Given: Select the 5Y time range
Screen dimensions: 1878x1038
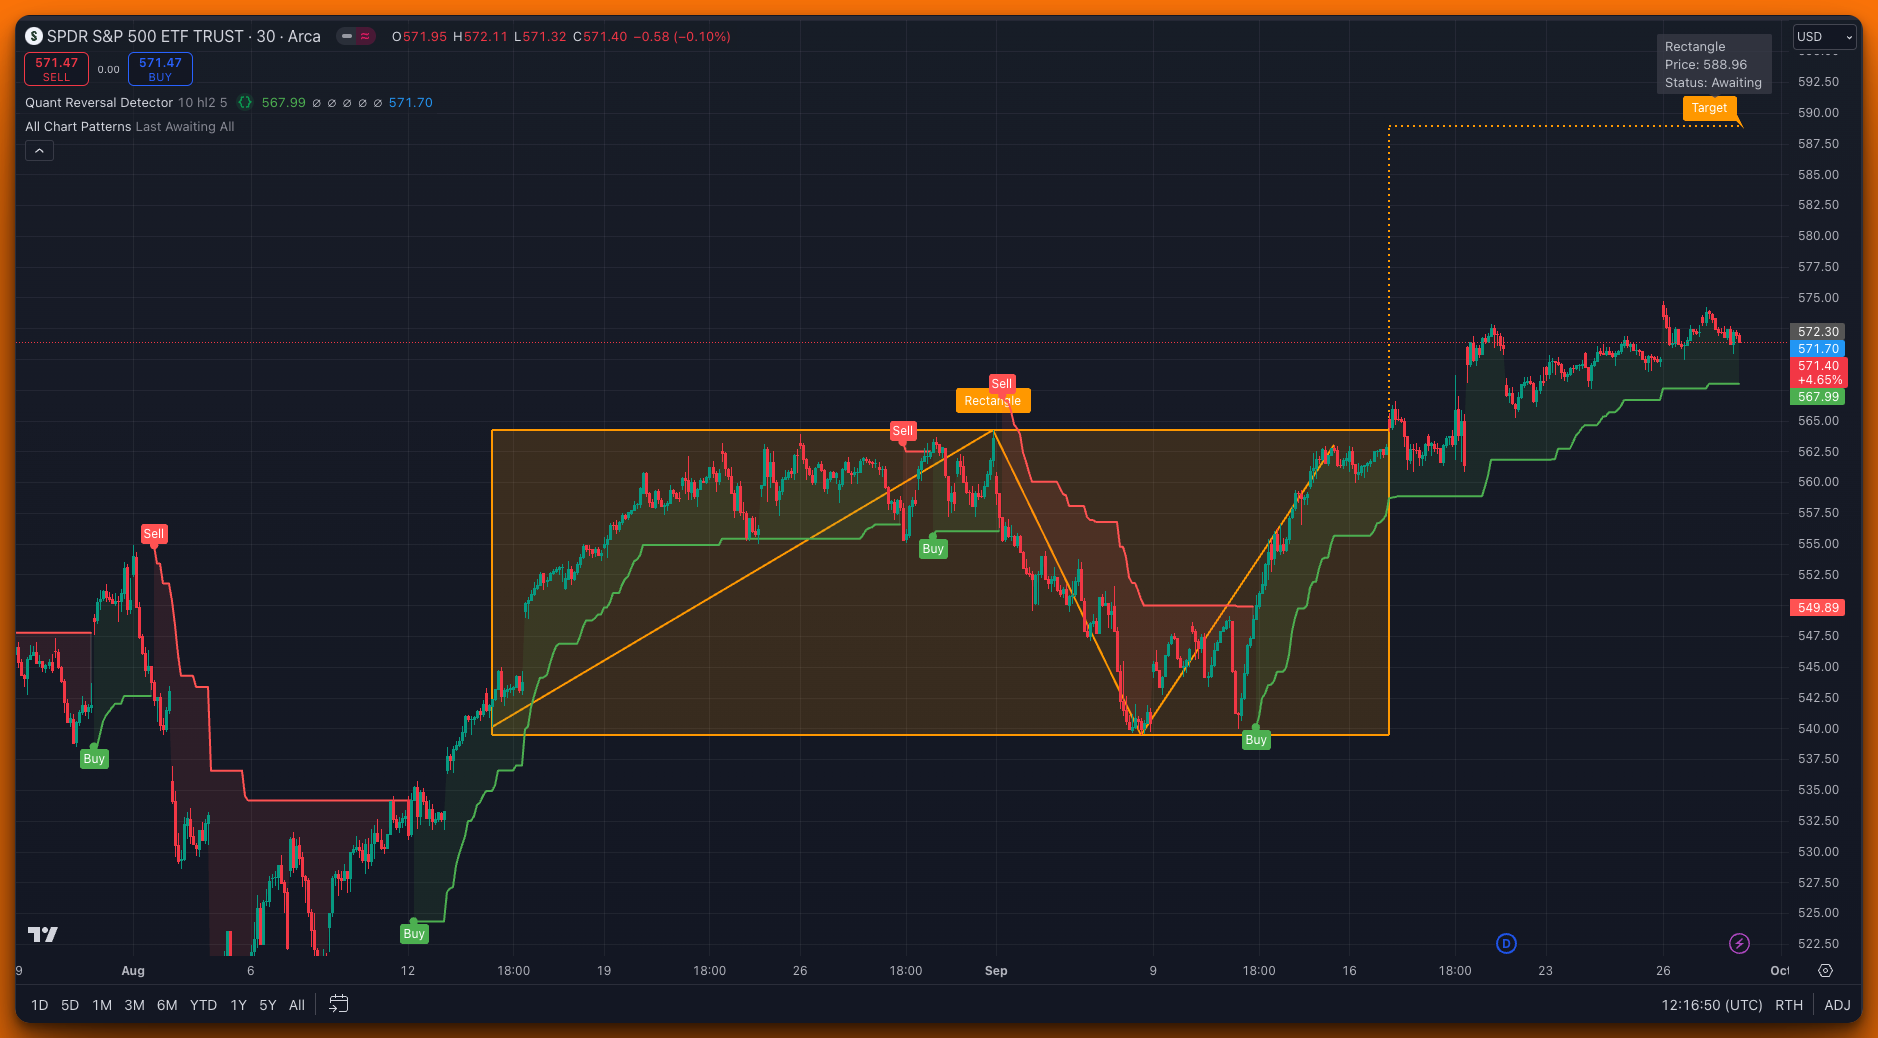Looking at the screenshot, I should pyautogui.click(x=268, y=1005).
